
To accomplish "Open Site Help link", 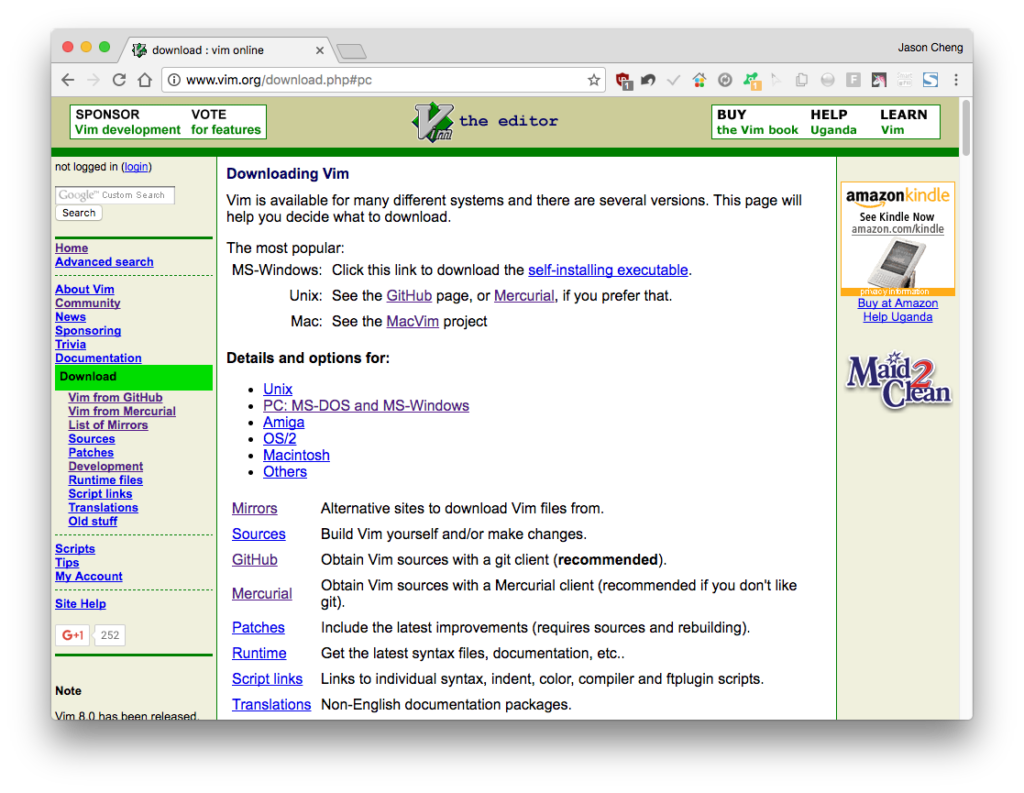I will (80, 604).
